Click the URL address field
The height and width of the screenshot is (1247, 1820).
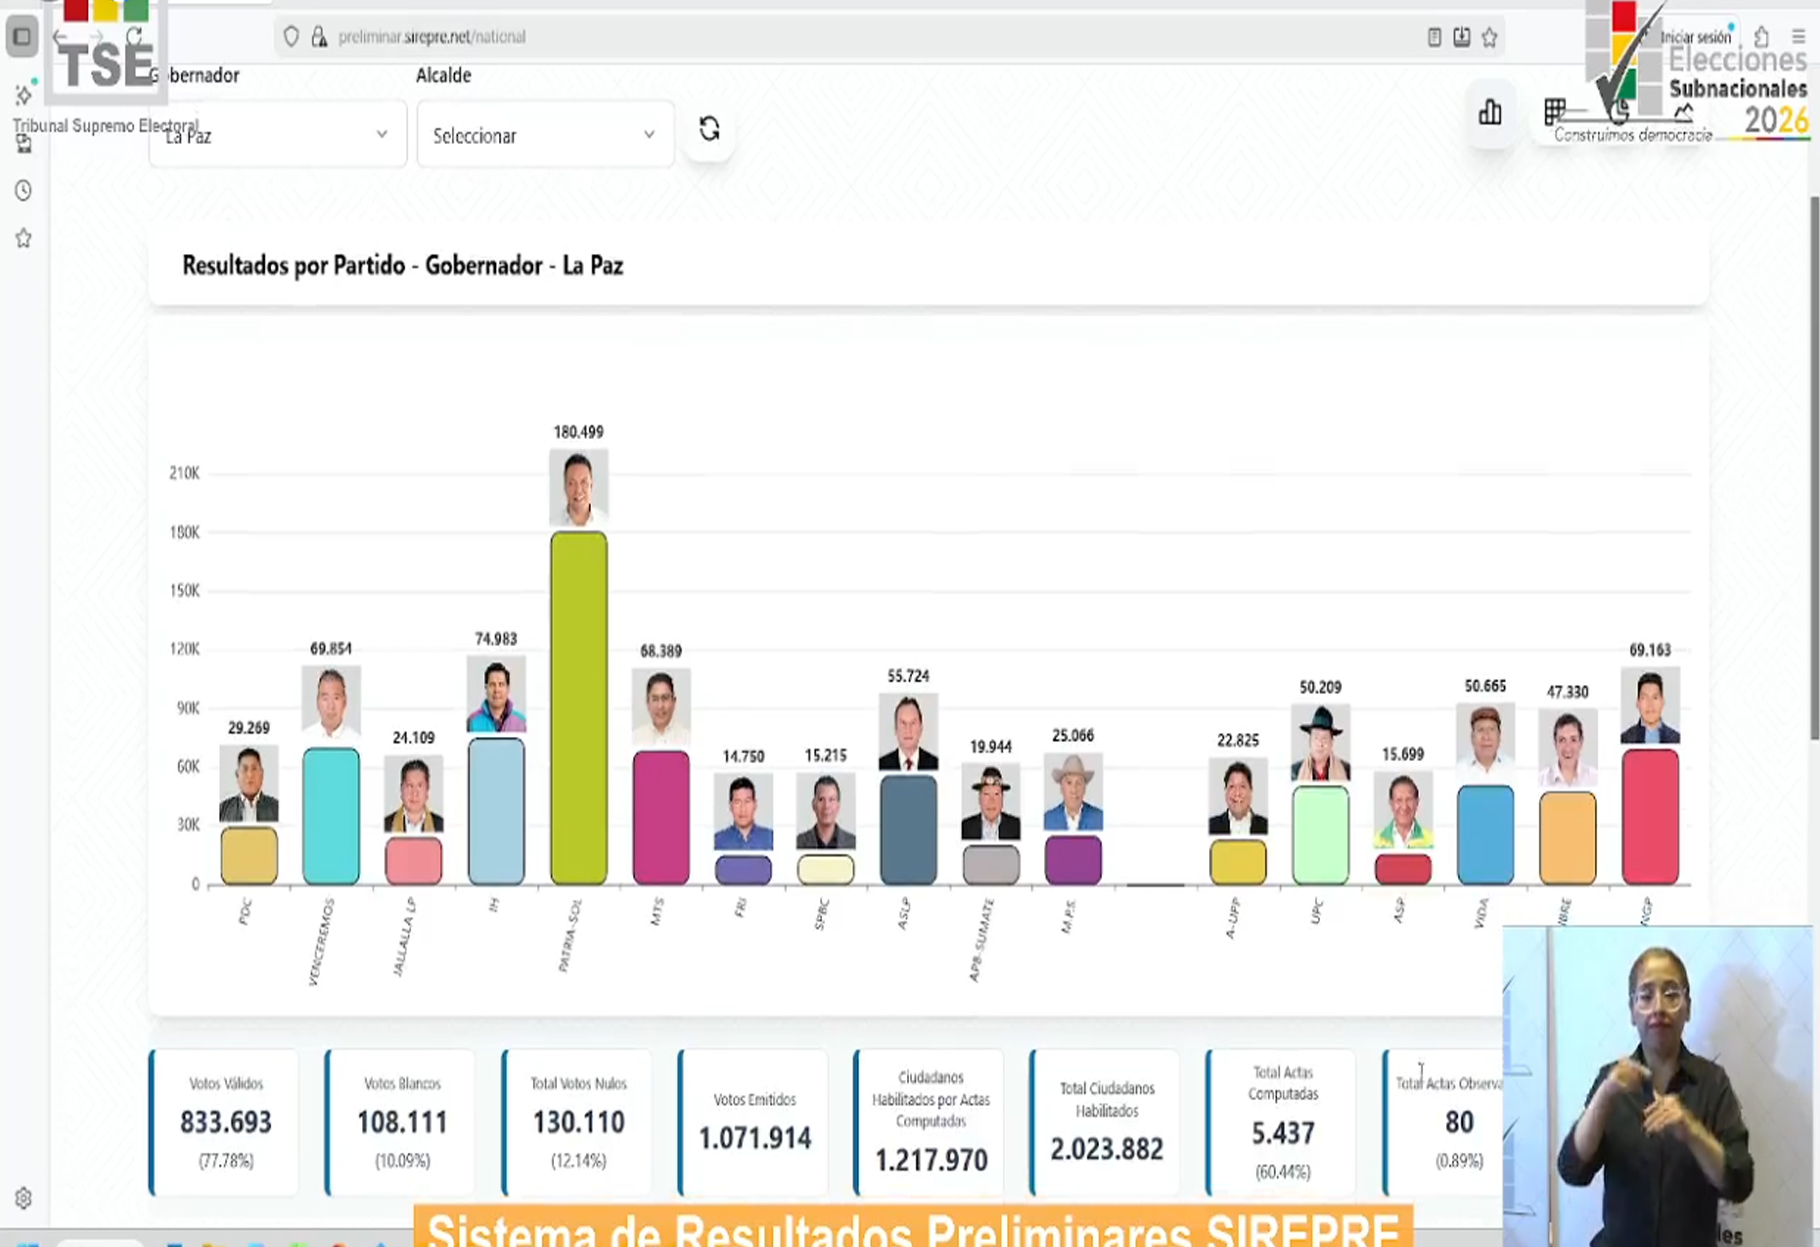click(800, 37)
